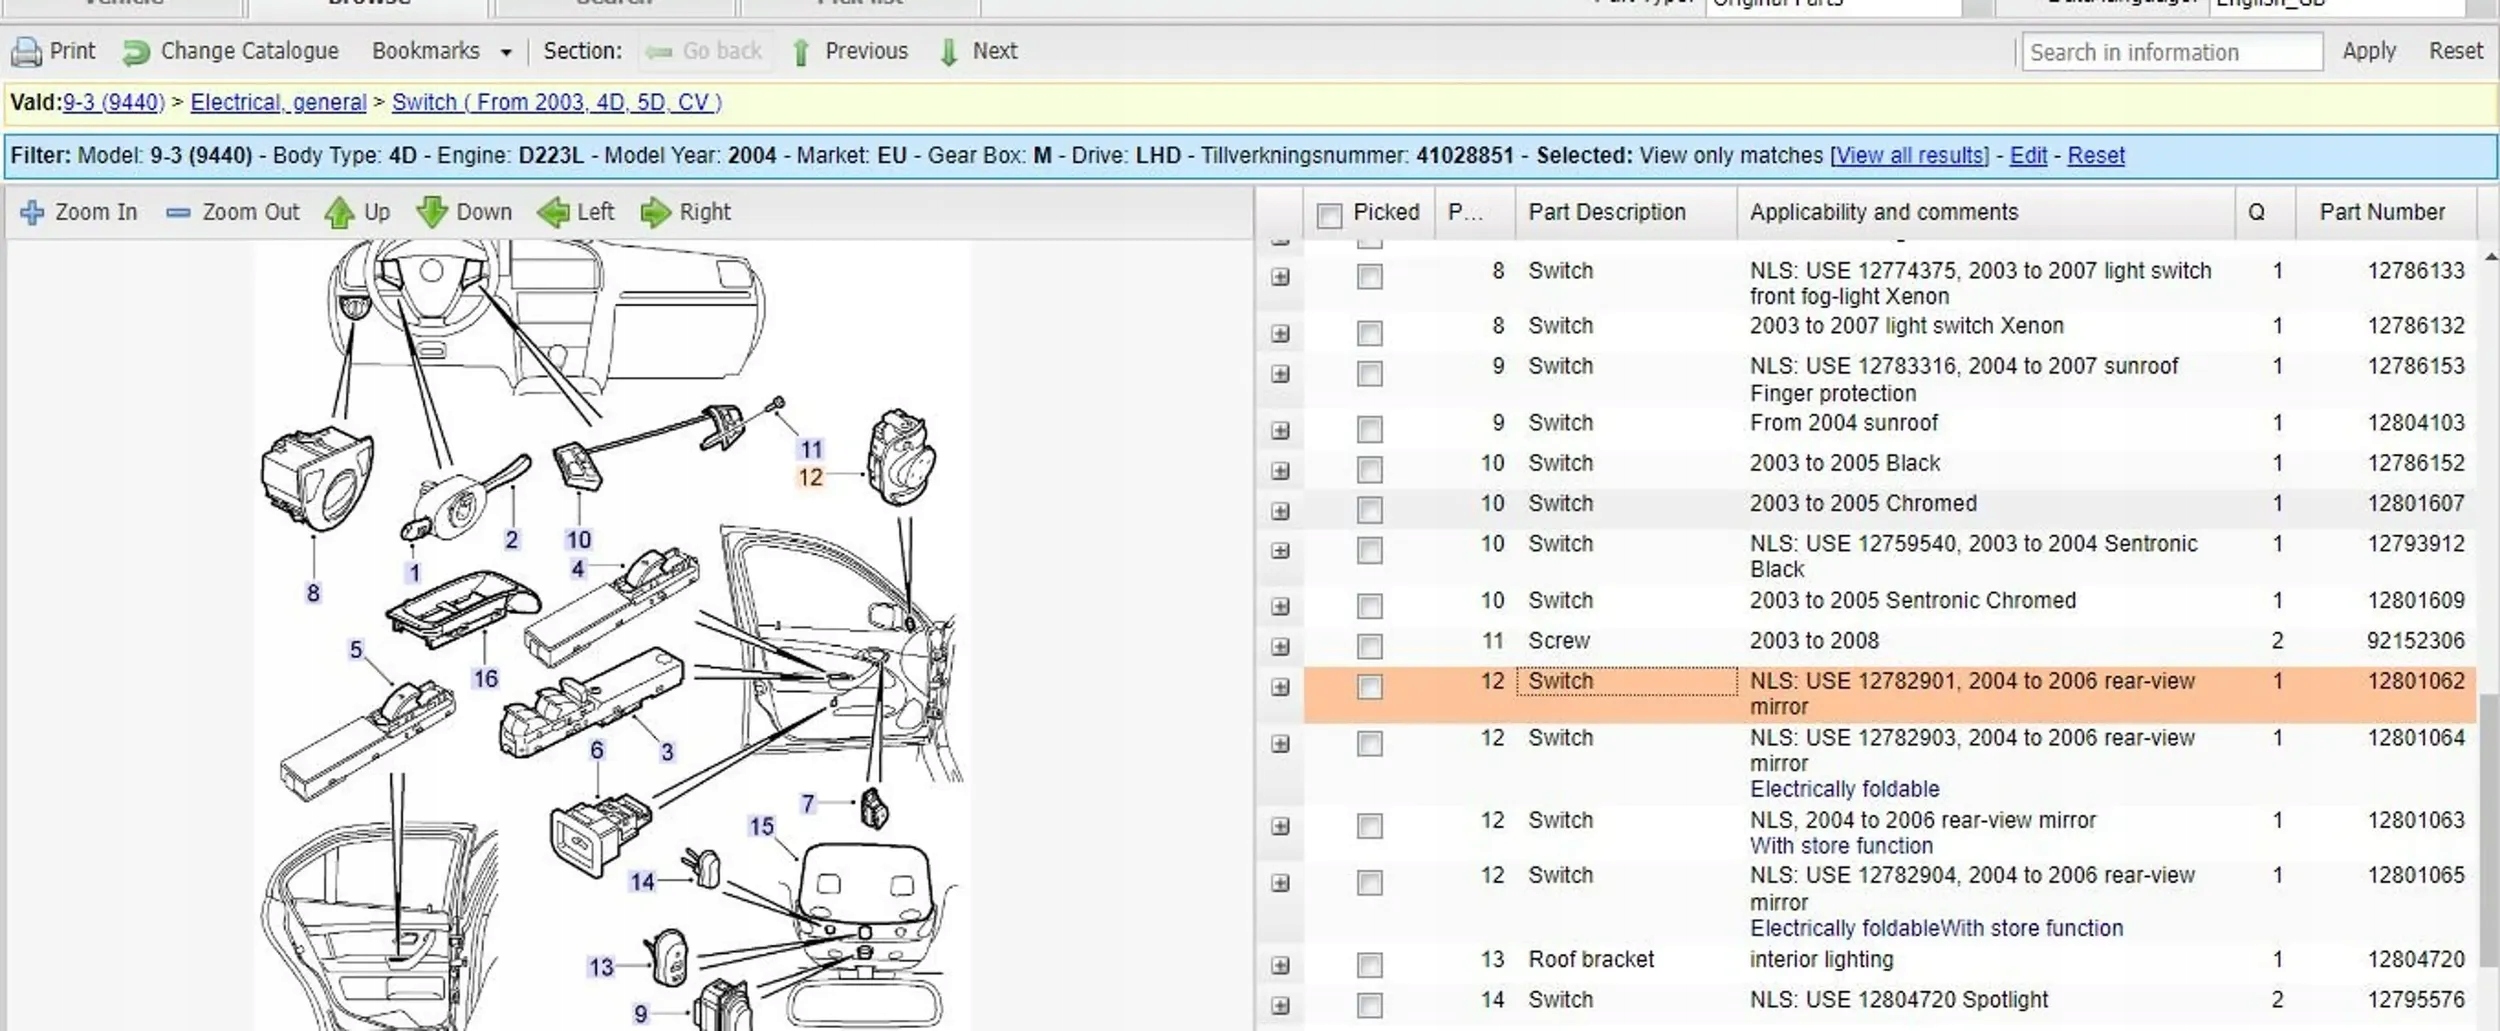Check the box for part 12804103
The width and height of the screenshot is (2500, 1031).
click(x=1369, y=430)
